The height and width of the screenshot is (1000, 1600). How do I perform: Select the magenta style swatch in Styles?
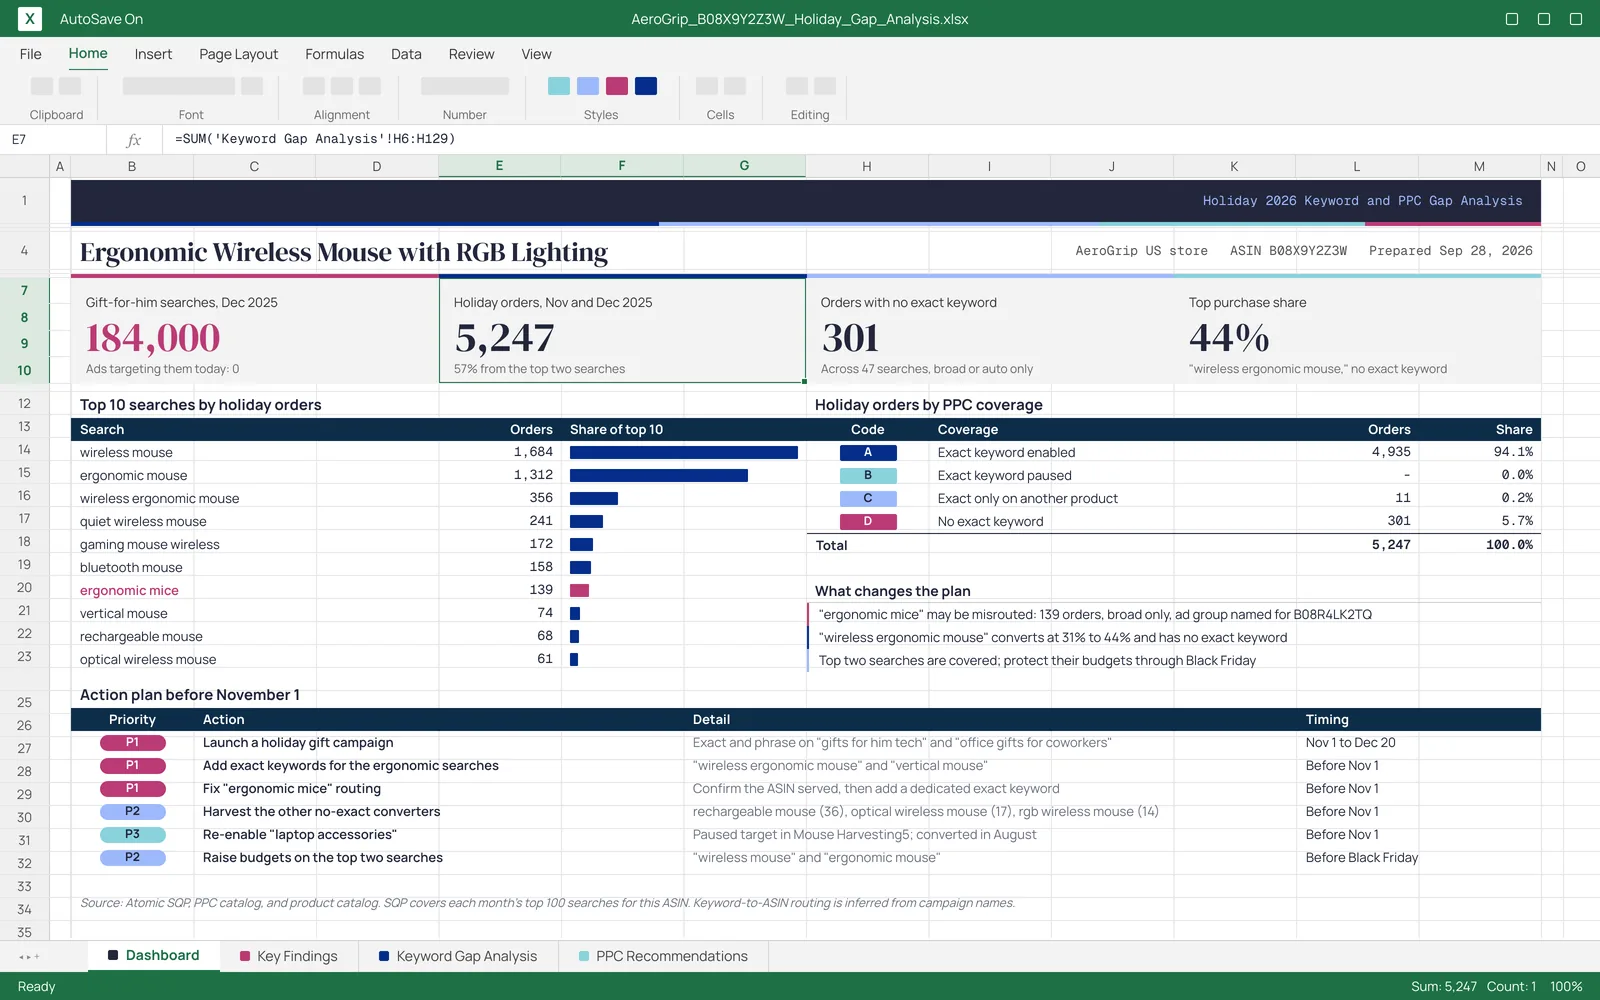click(x=617, y=86)
